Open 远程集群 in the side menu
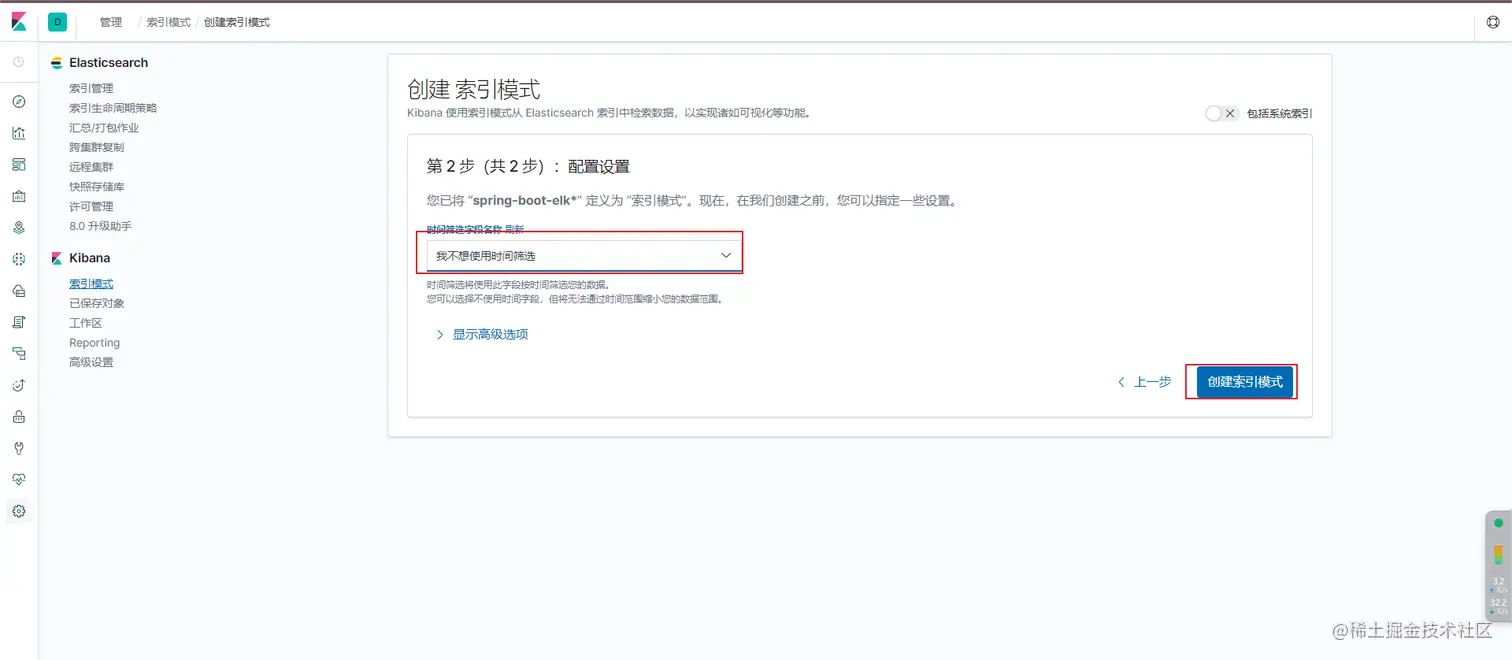Image resolution: width=1512 pixels, height=660 pixels. point(91,167)
